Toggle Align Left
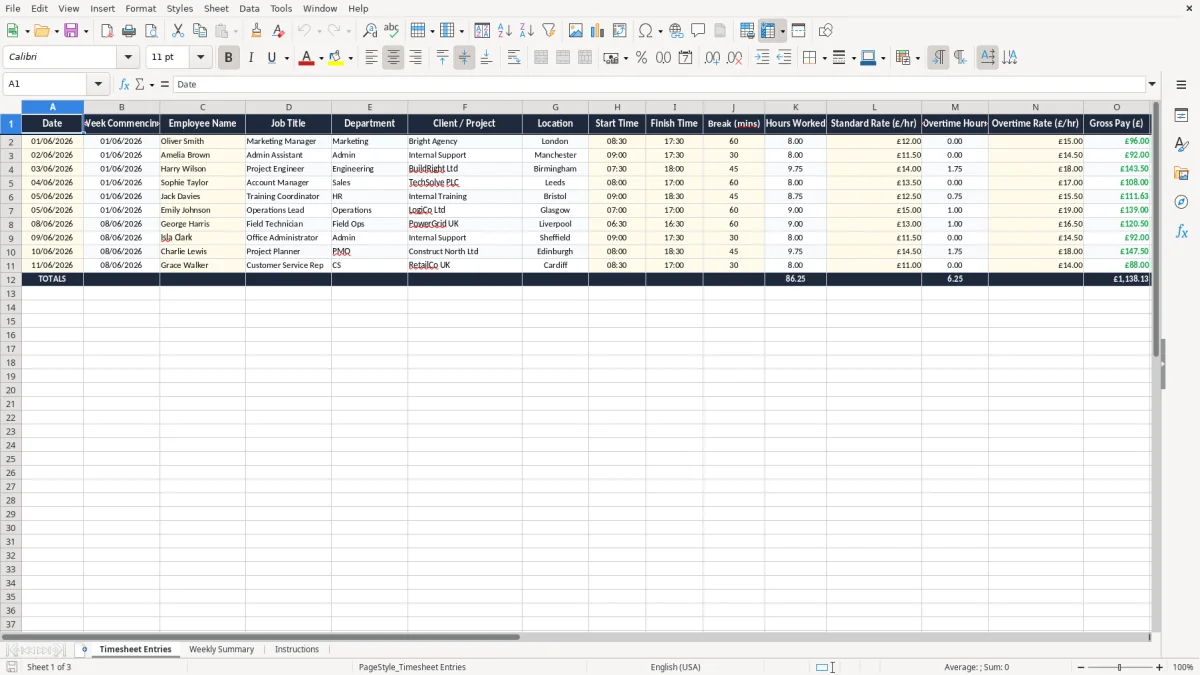1200x675 pixels. [371, 58]
